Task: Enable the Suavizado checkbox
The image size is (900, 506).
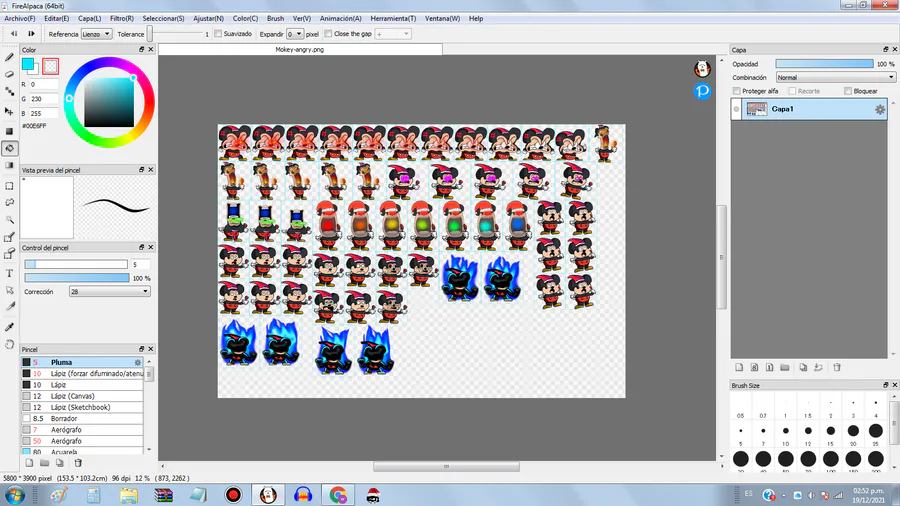Action: pyautogui.click(x=218, y=34)
